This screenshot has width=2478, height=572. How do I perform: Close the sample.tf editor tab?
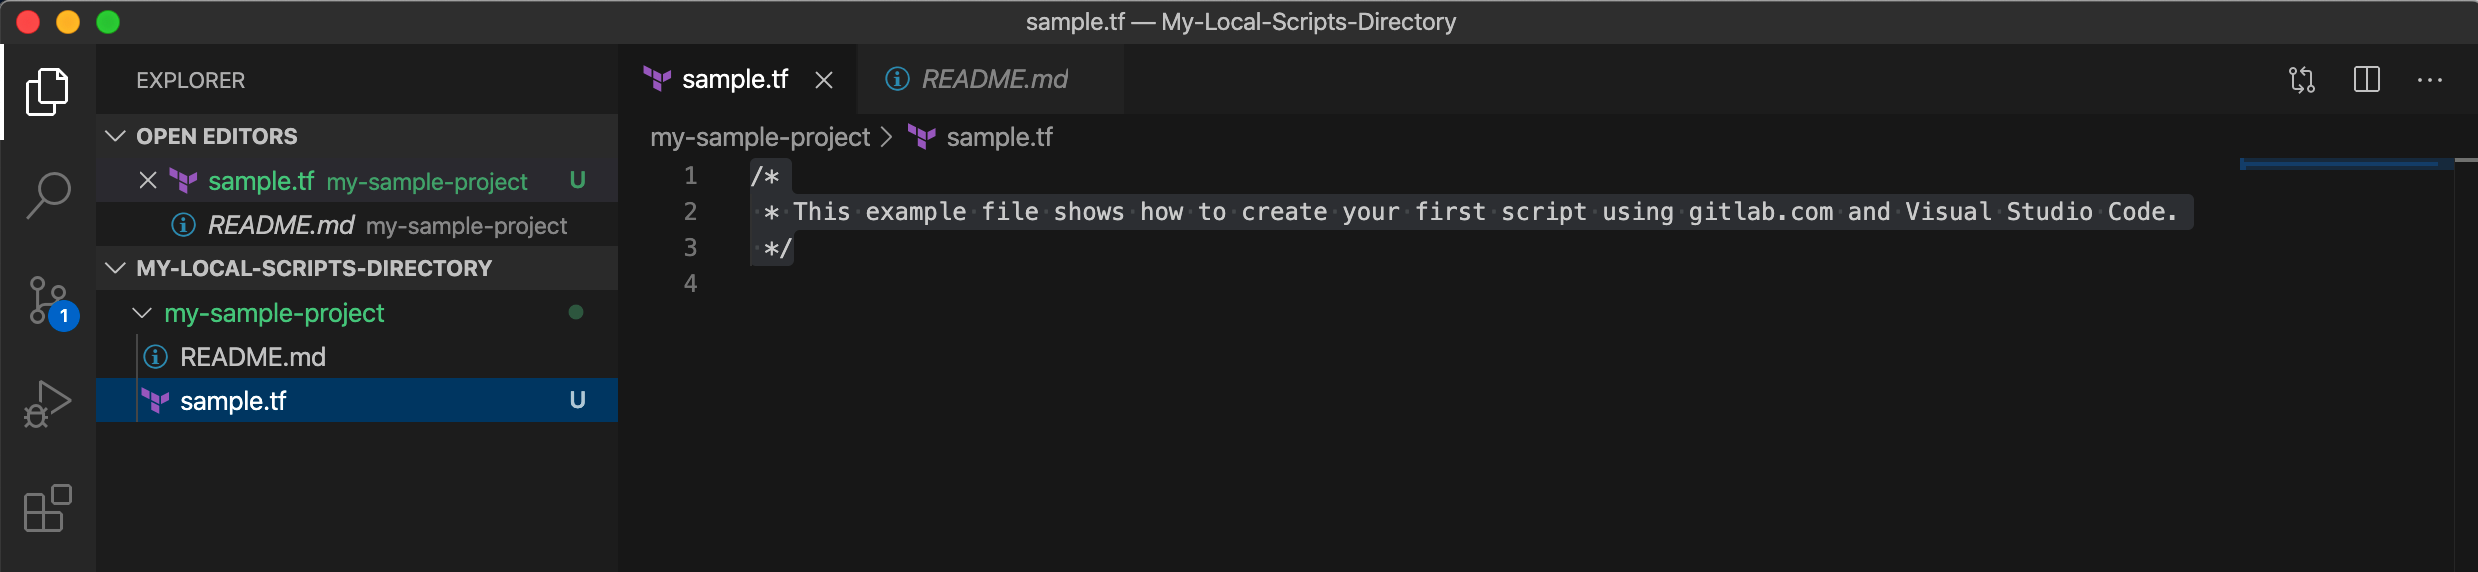824,80
